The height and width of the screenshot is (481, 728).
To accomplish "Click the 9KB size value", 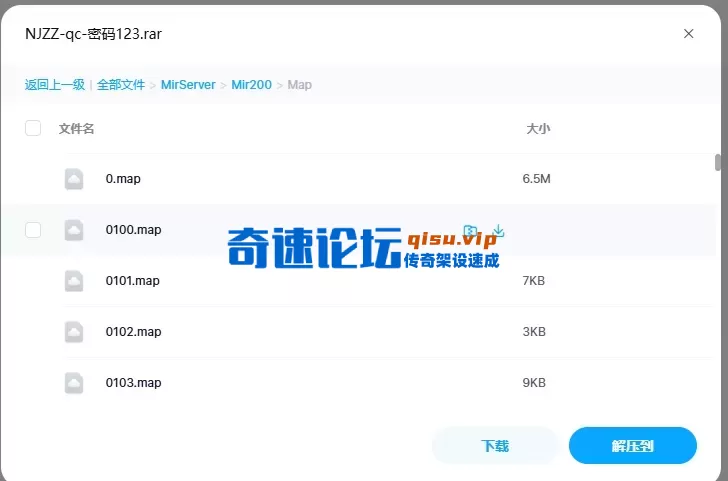I will [534, 383].
